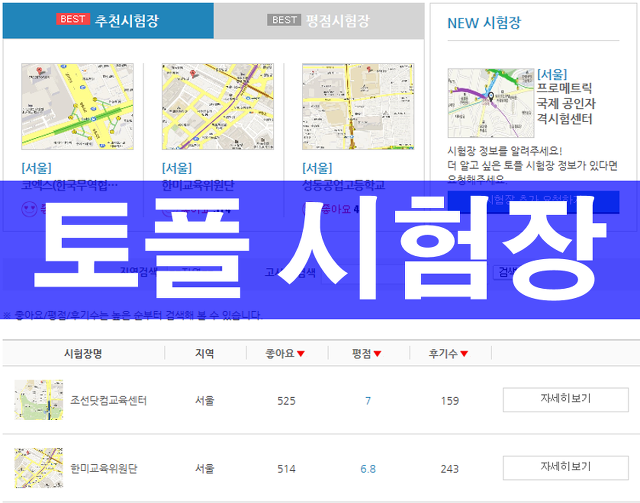Switch to the BEST 평점시험장 tab
Screen dimensions: 640x503
pyautogui.click(x=319, y=20)
